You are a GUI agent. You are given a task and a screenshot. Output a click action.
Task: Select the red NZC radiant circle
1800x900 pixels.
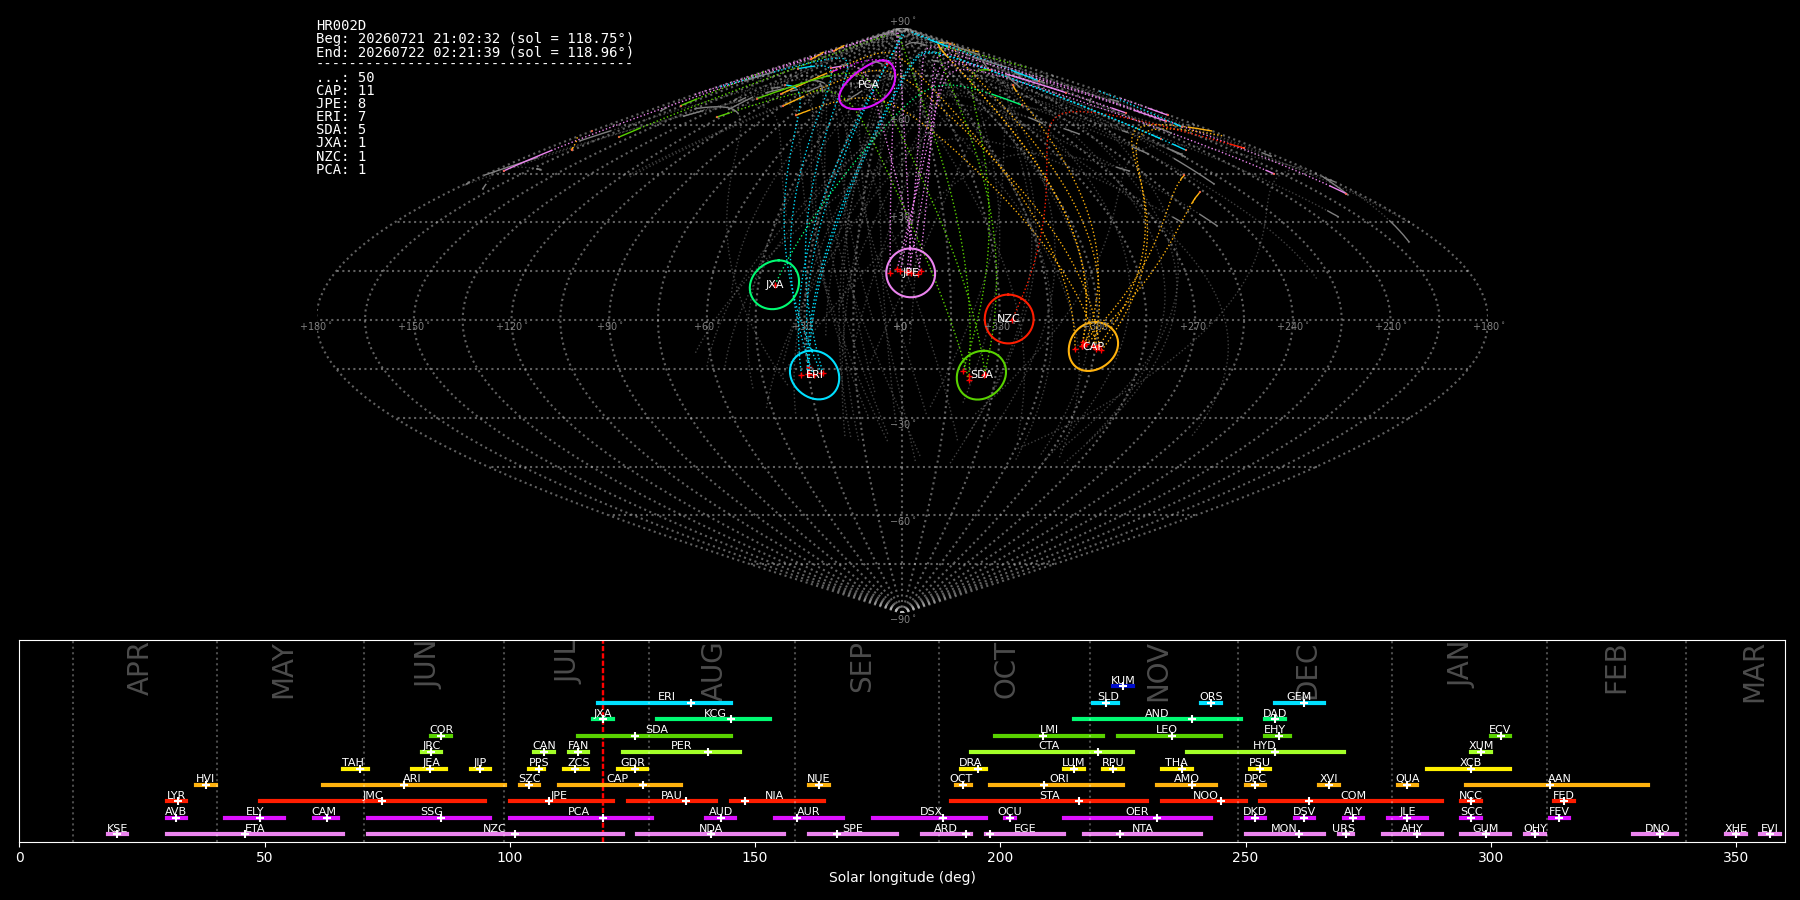(1008, 319)
